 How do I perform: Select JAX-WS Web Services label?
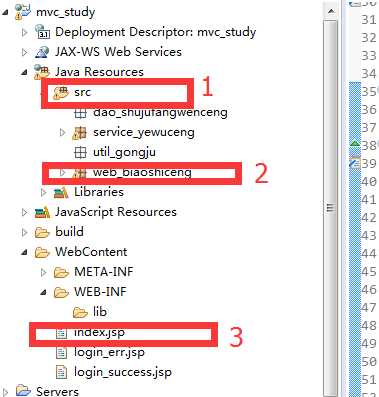click(118, 52)
